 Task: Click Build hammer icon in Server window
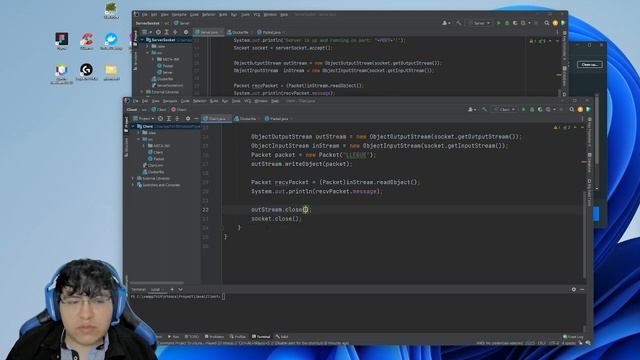coord(459,23)
